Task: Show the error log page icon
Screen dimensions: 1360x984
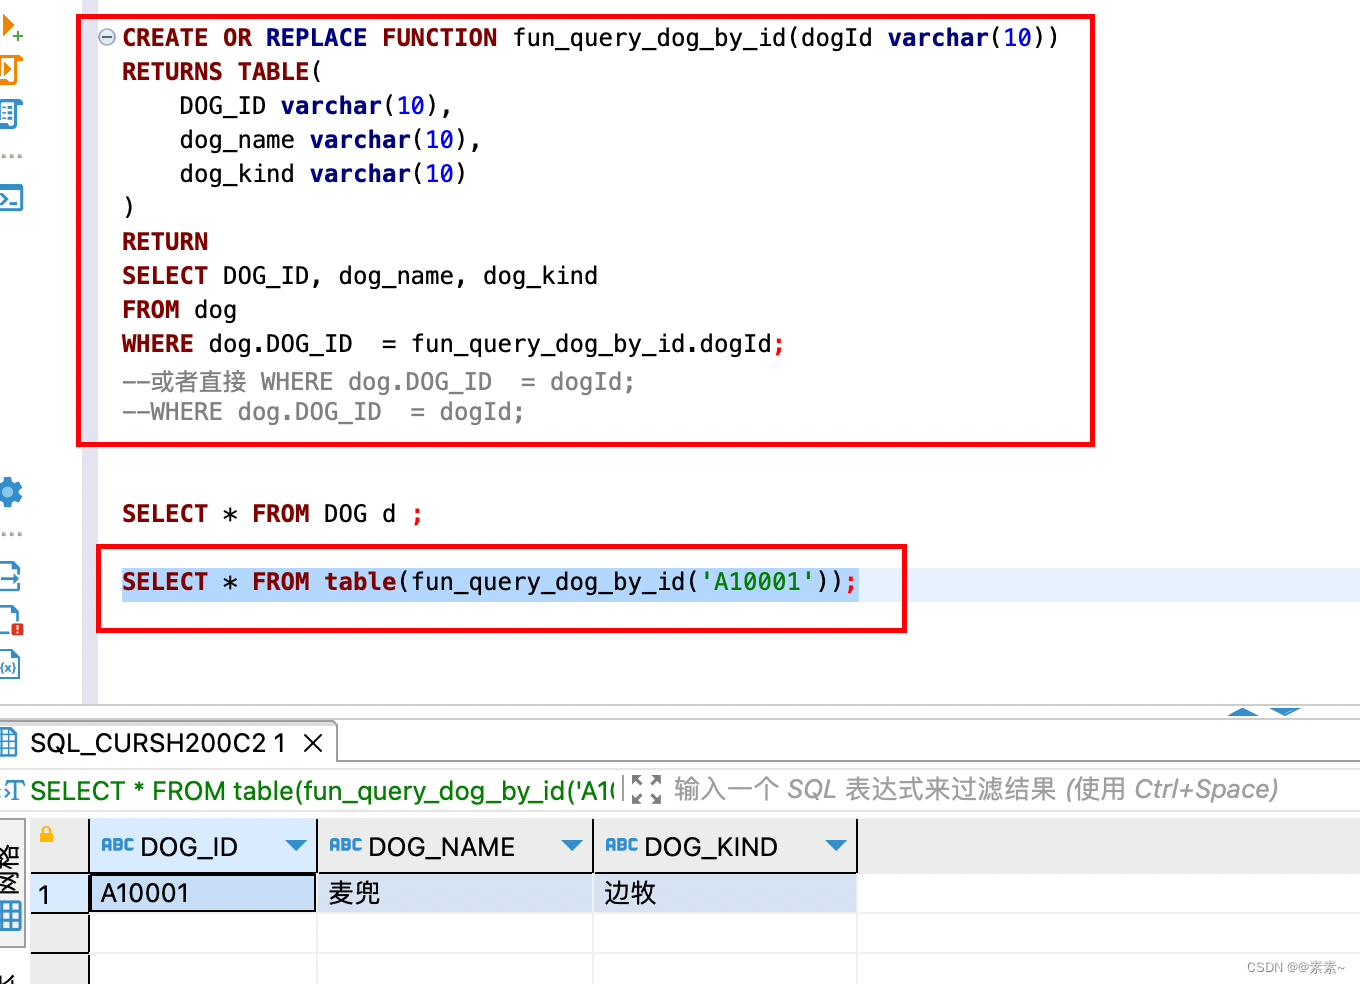Action: (11, 621)
